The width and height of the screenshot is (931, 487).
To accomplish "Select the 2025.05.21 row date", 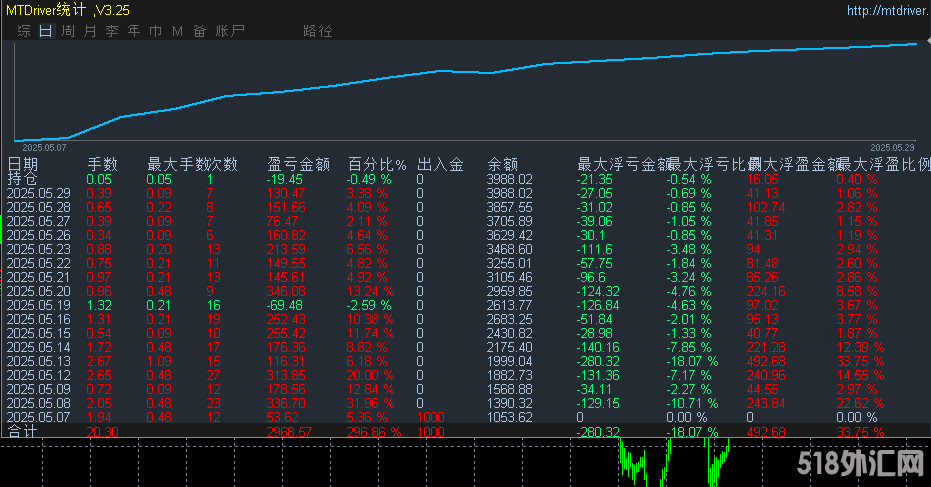I will coord(39,277).
